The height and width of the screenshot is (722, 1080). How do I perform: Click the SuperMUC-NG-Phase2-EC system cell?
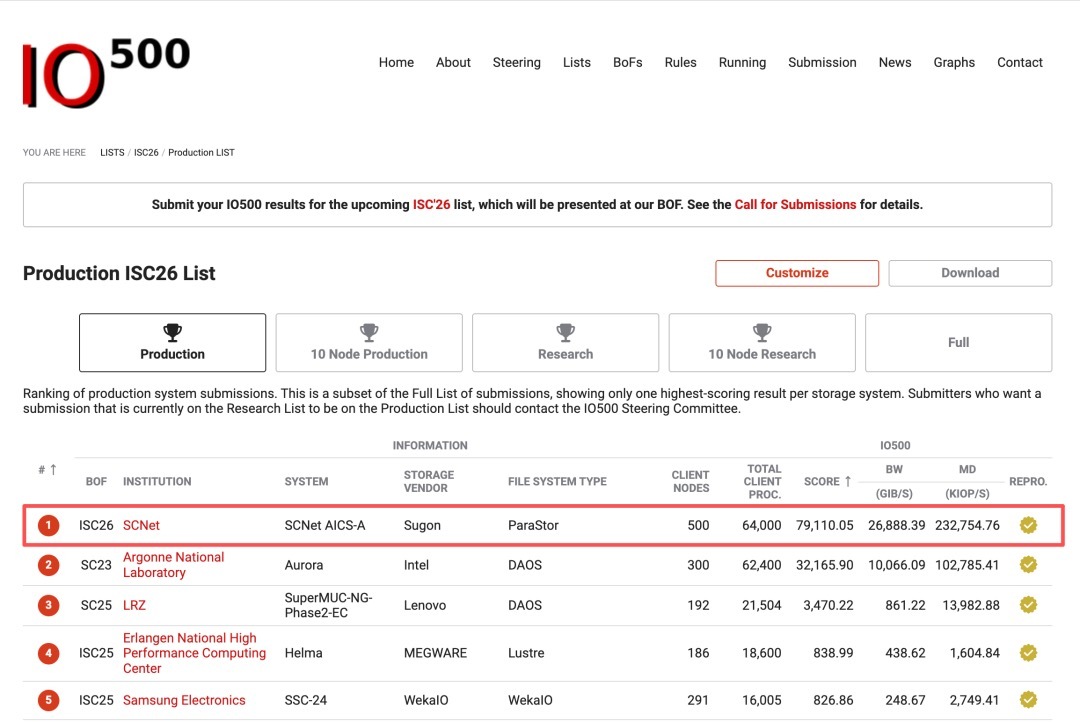coord(329,605)
